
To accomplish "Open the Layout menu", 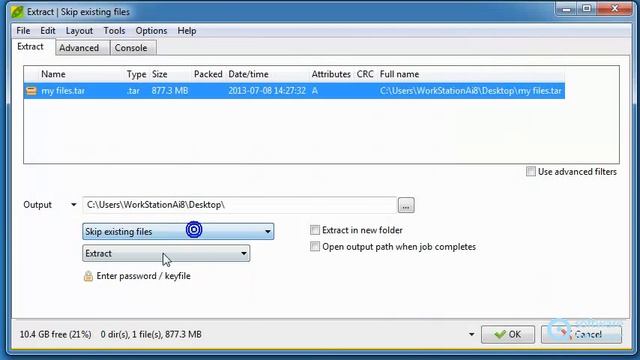I will coord(79,31).
